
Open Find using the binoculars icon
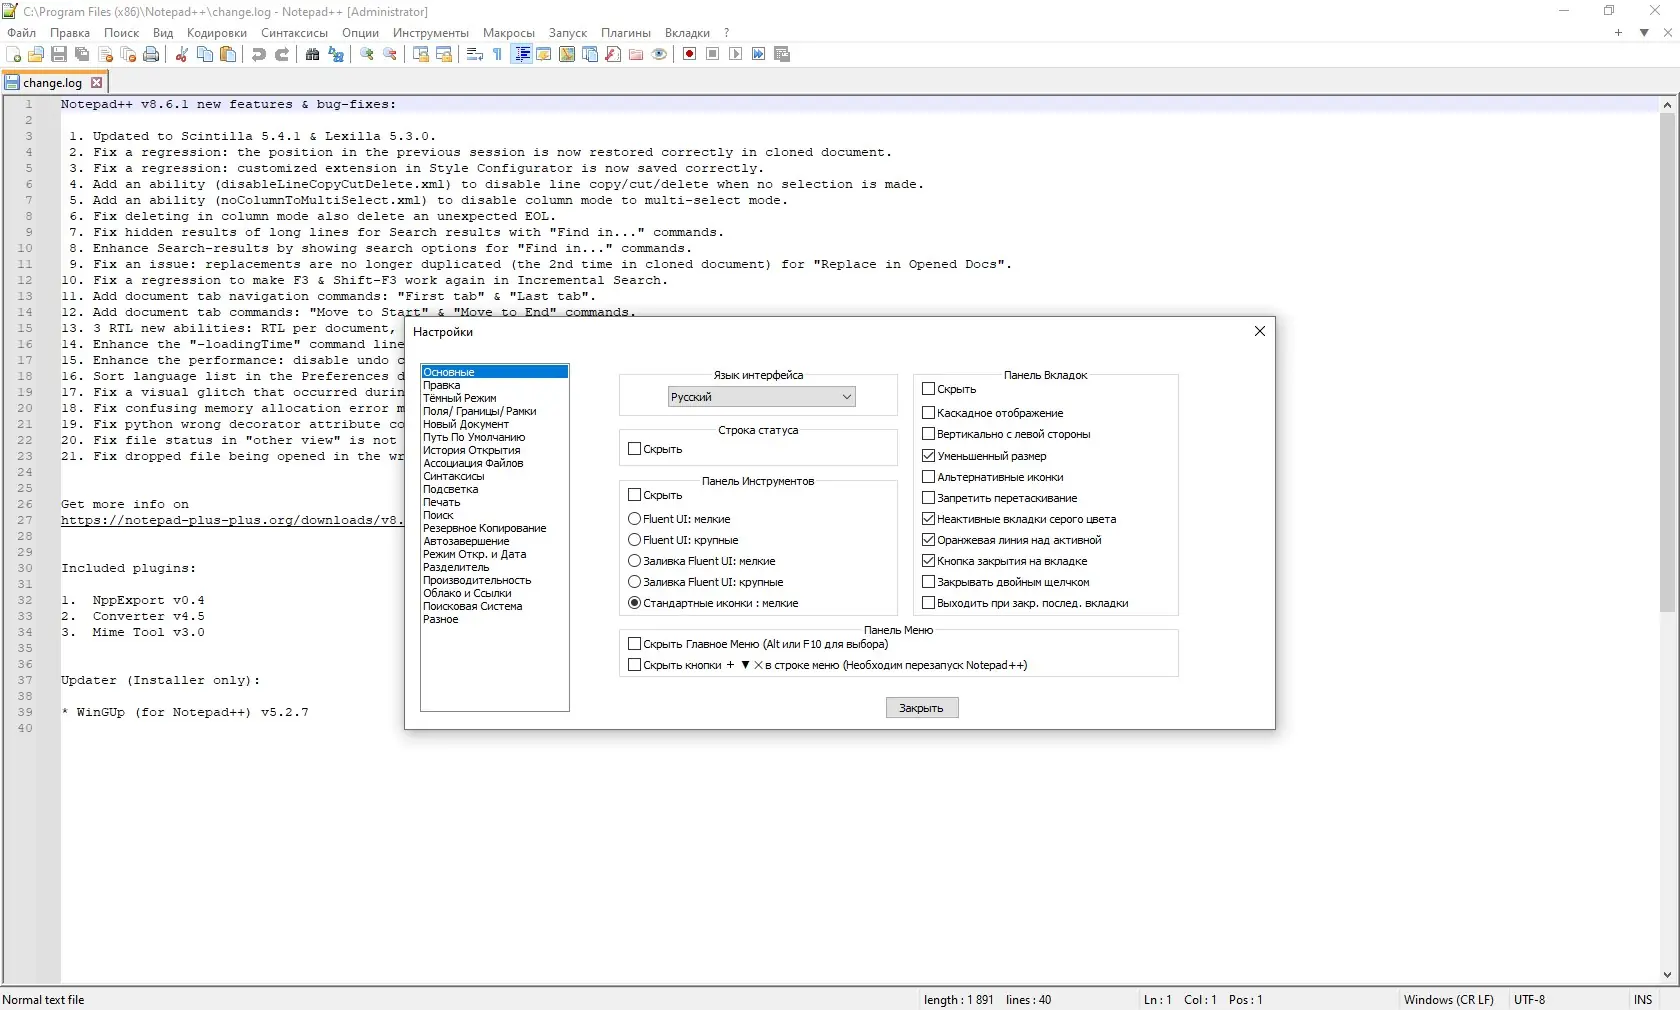click(313, 54)
